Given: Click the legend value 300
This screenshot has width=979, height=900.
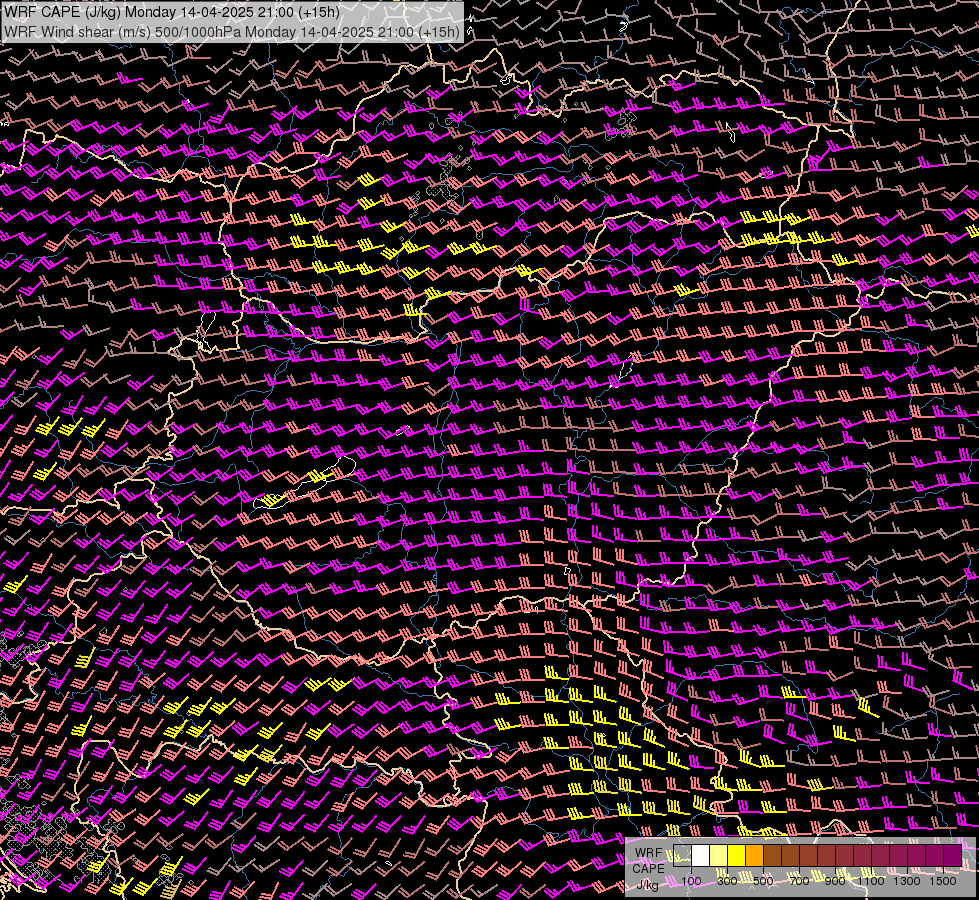Looking at the screenshot, I should pos(727,881).
